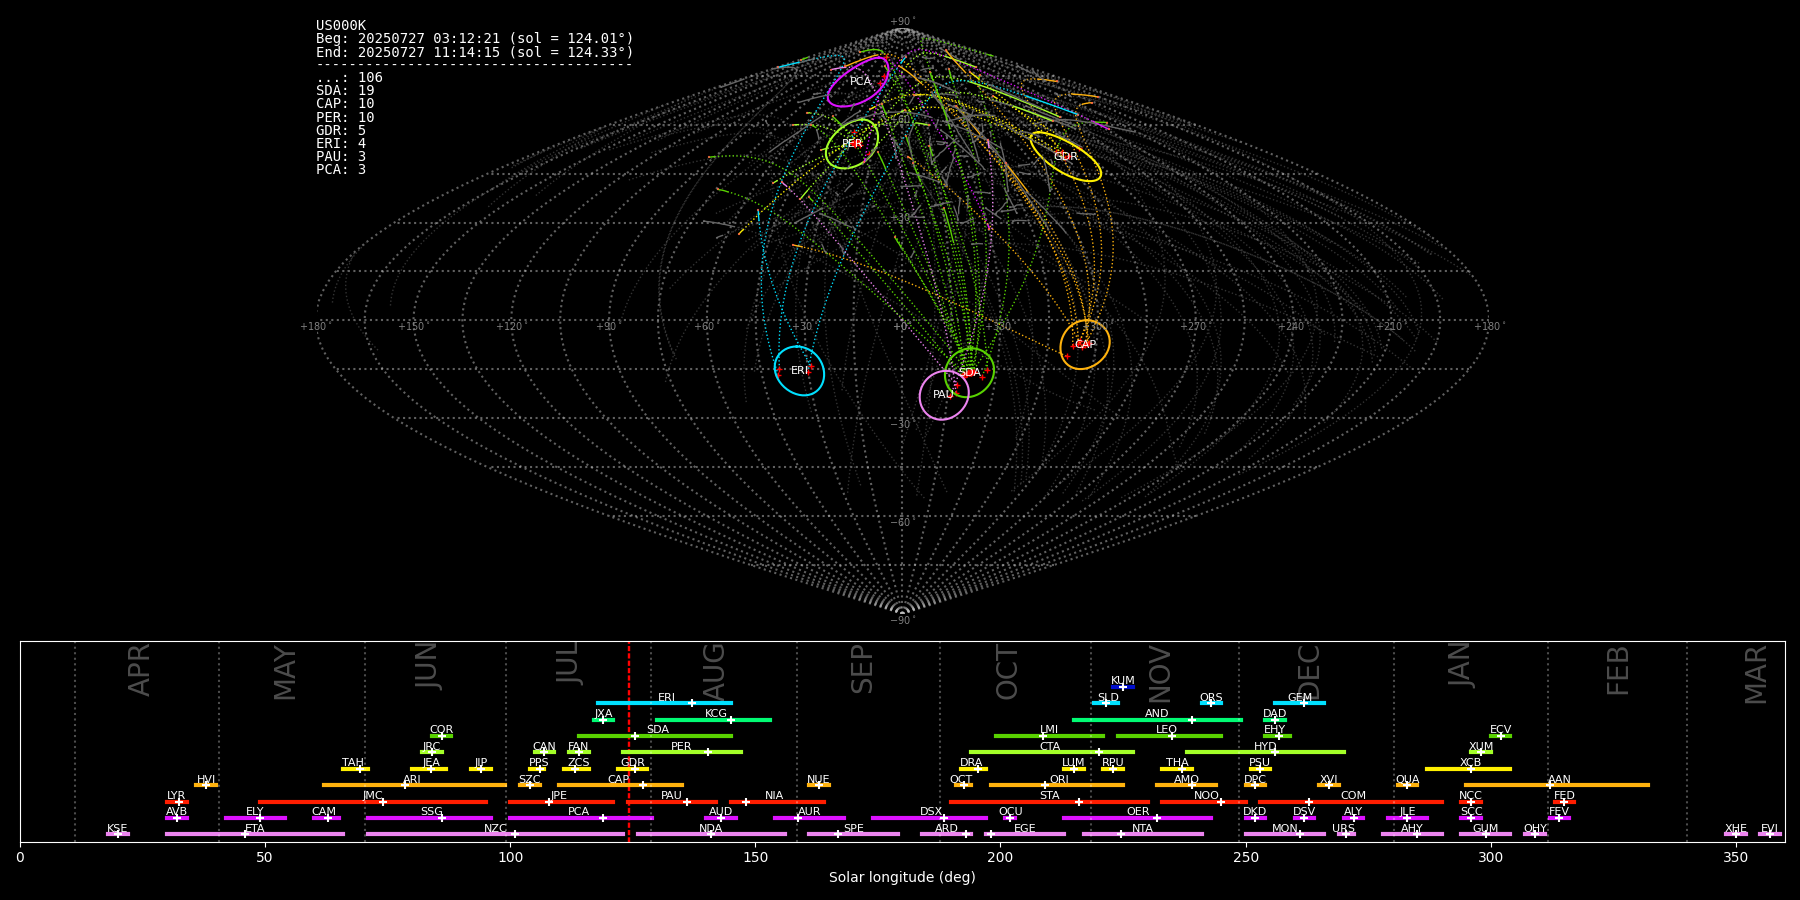Click the −90° label at the map's bottom pole
Screen dimensions: 1800x900
[x=902, y=621]
